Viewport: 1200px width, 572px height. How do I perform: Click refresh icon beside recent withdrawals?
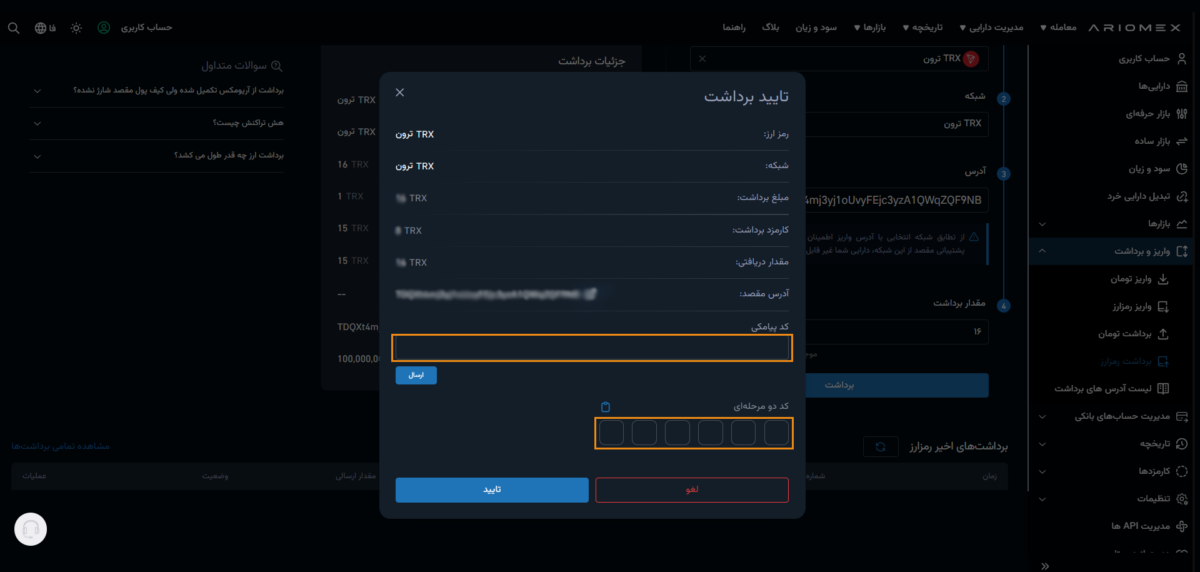880,447
